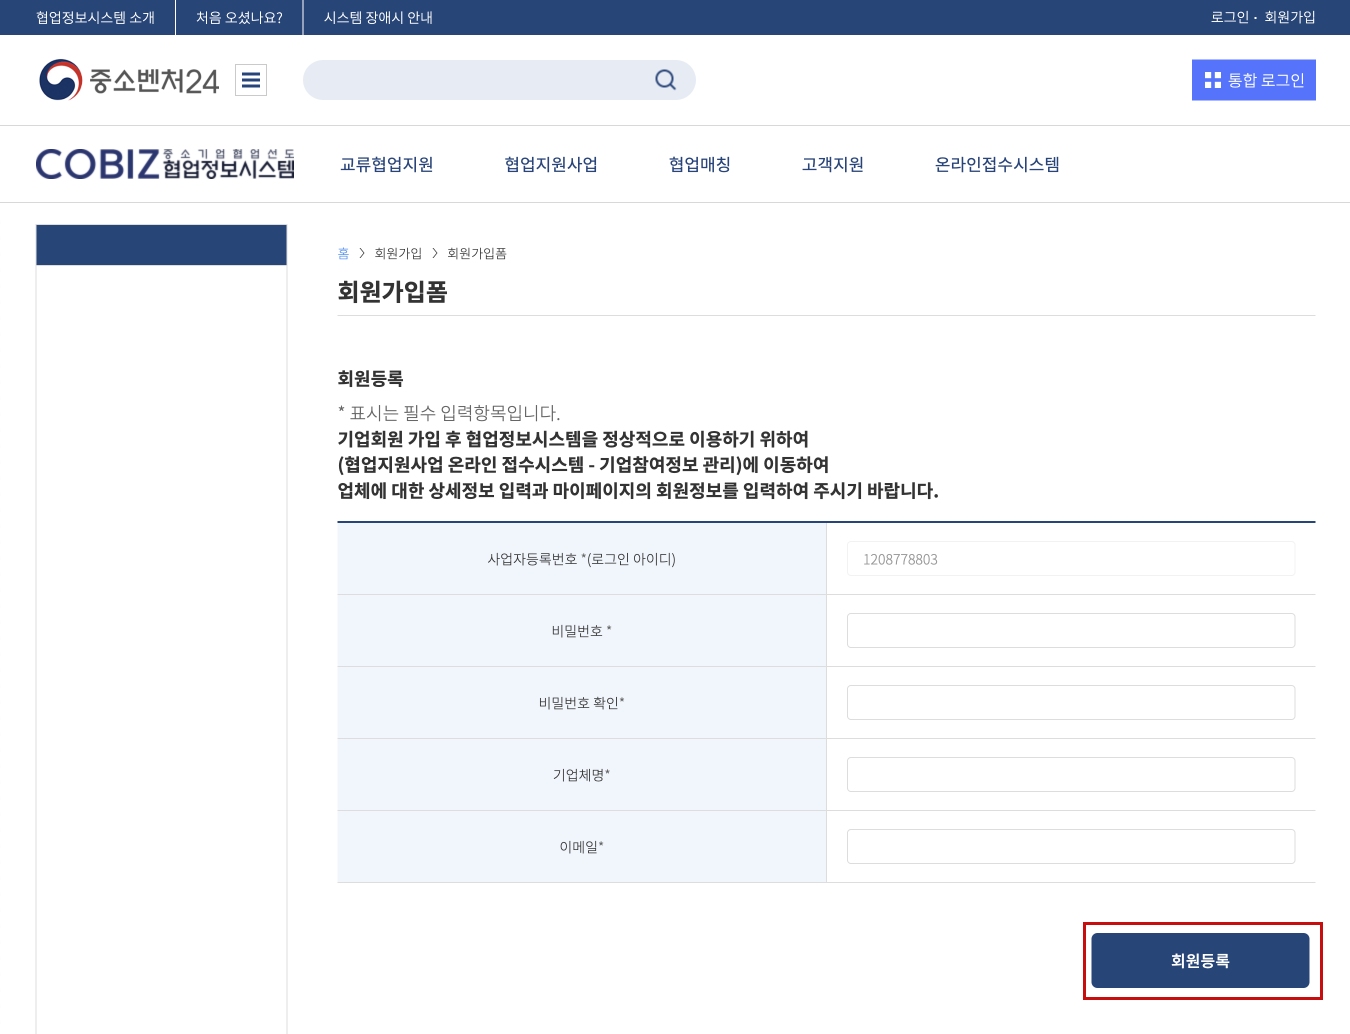The width and height of the screenshot is (1350, 1034).
Task: Focus the 비밀번호 input field
Action: point(1071,631)
